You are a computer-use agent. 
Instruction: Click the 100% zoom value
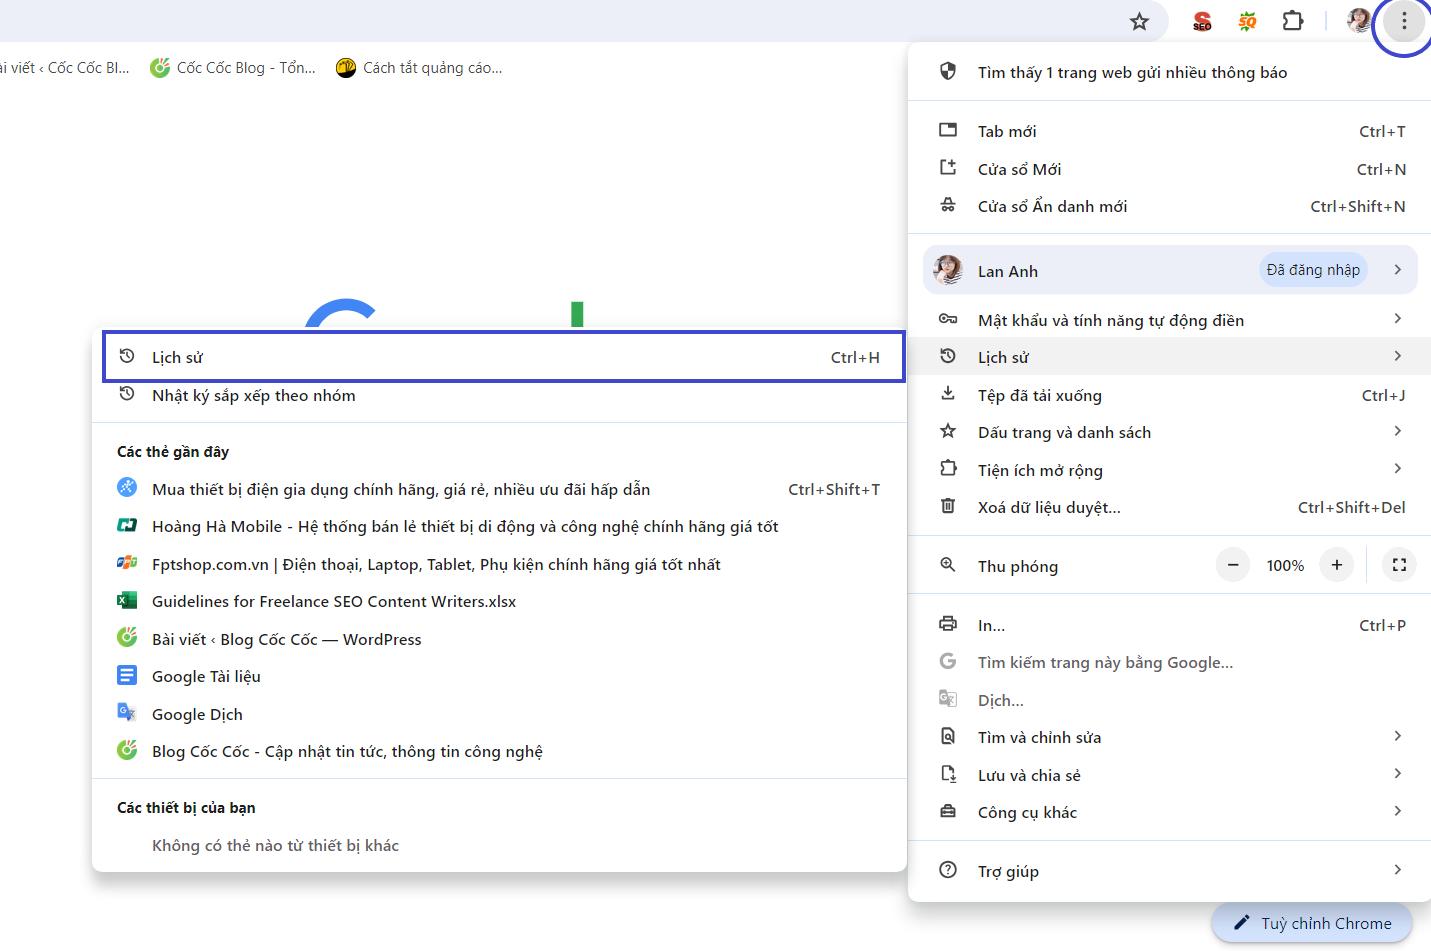pos(1285,566)
